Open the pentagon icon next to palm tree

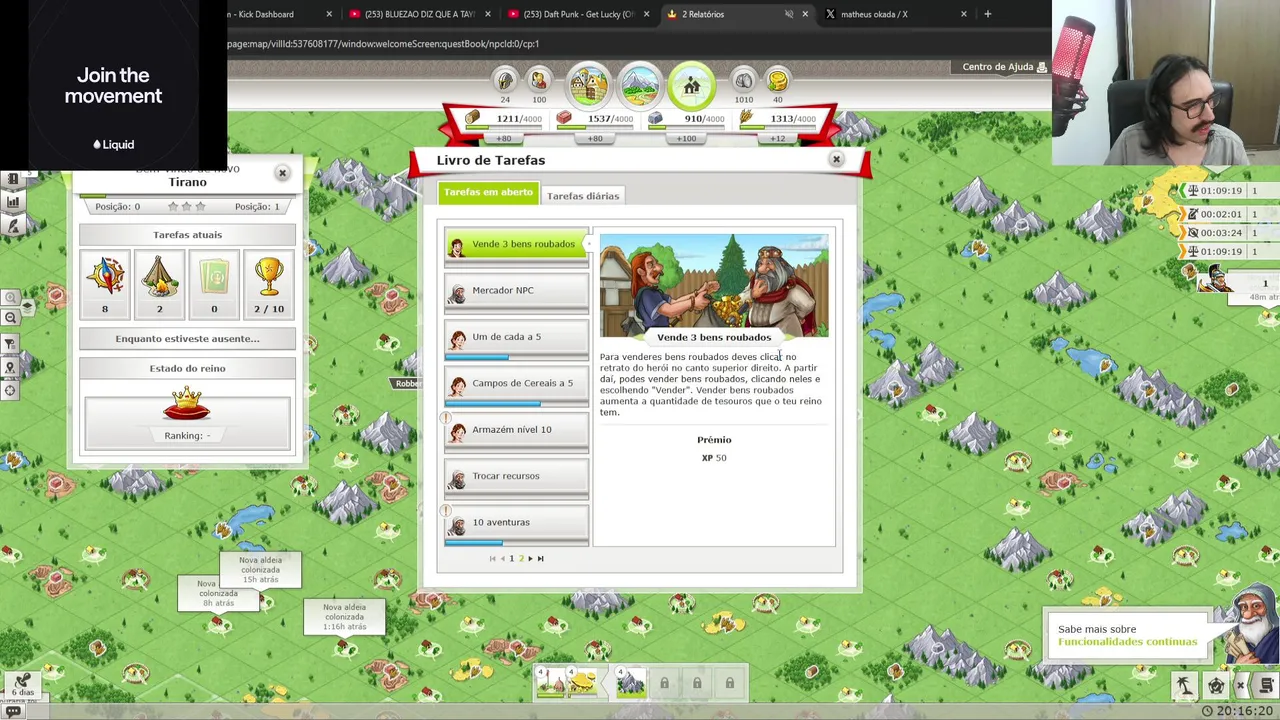coord(1216,686)
